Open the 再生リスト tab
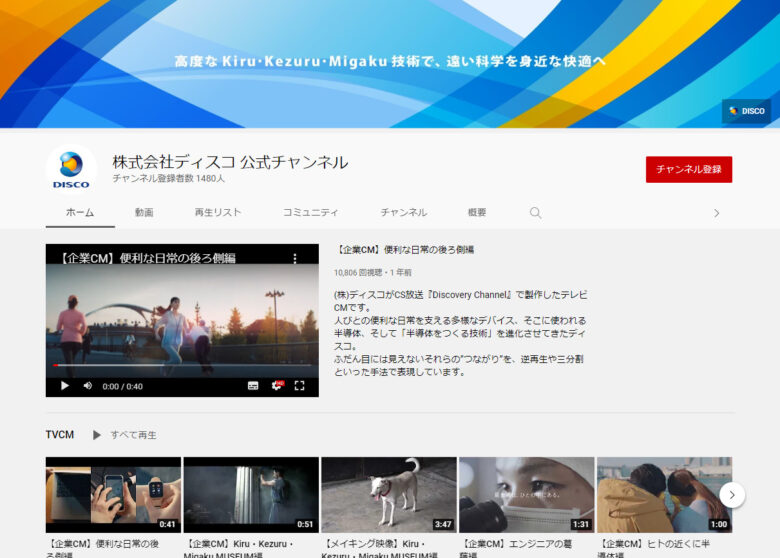 (217, 213)
